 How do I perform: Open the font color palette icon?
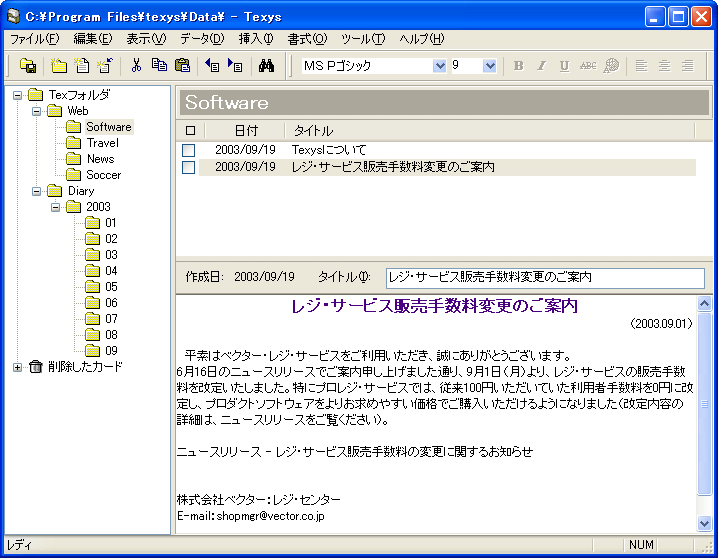click(x=611, y=66)
